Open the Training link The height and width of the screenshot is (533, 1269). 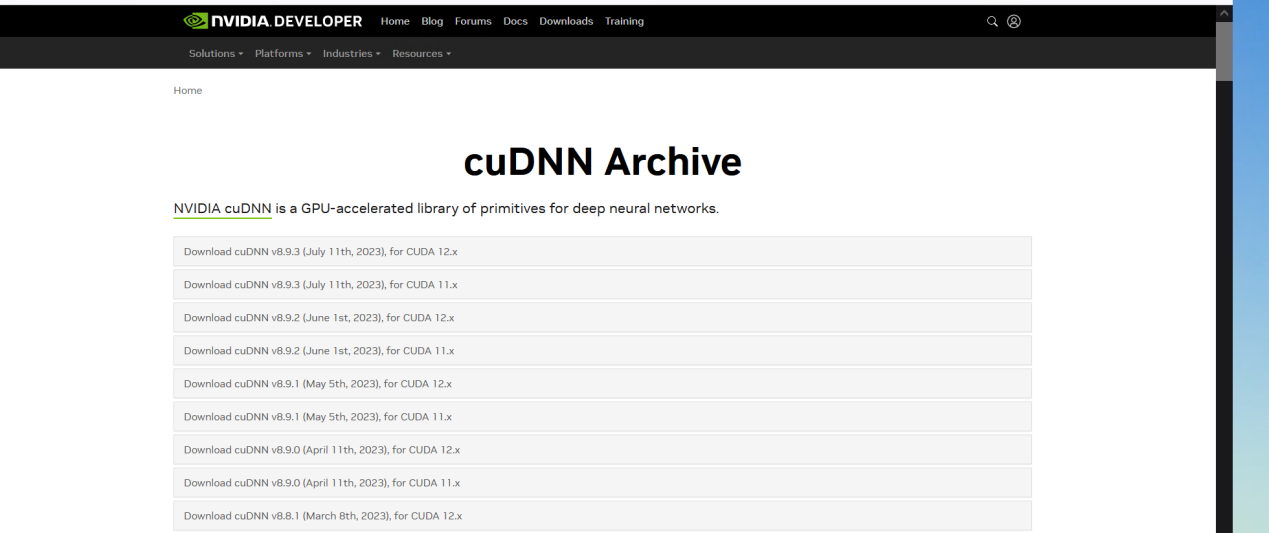[624, 21]
